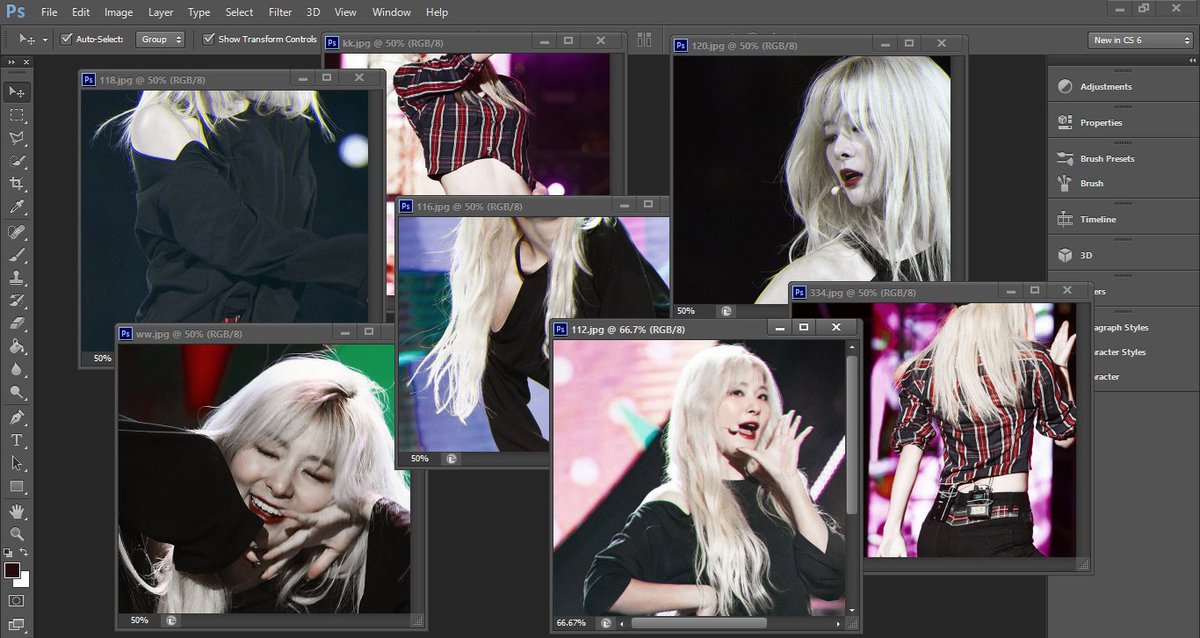
Task: Select the Paint Bucket tool
Action: click(17, 347)
